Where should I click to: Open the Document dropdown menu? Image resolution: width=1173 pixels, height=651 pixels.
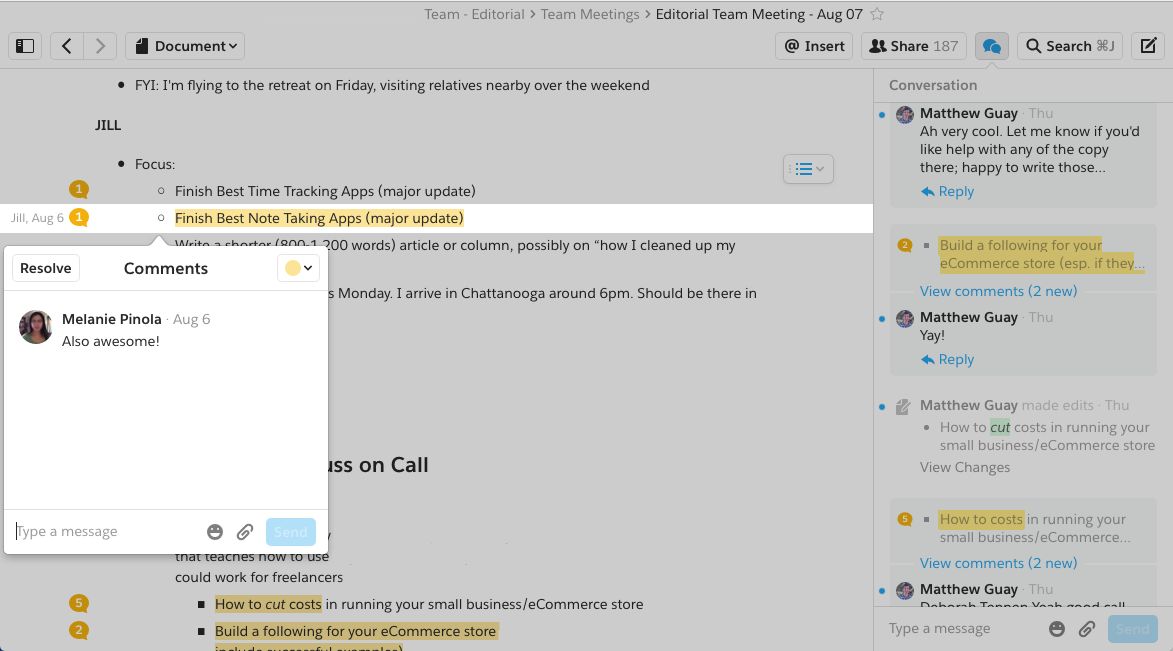(185, 46)
